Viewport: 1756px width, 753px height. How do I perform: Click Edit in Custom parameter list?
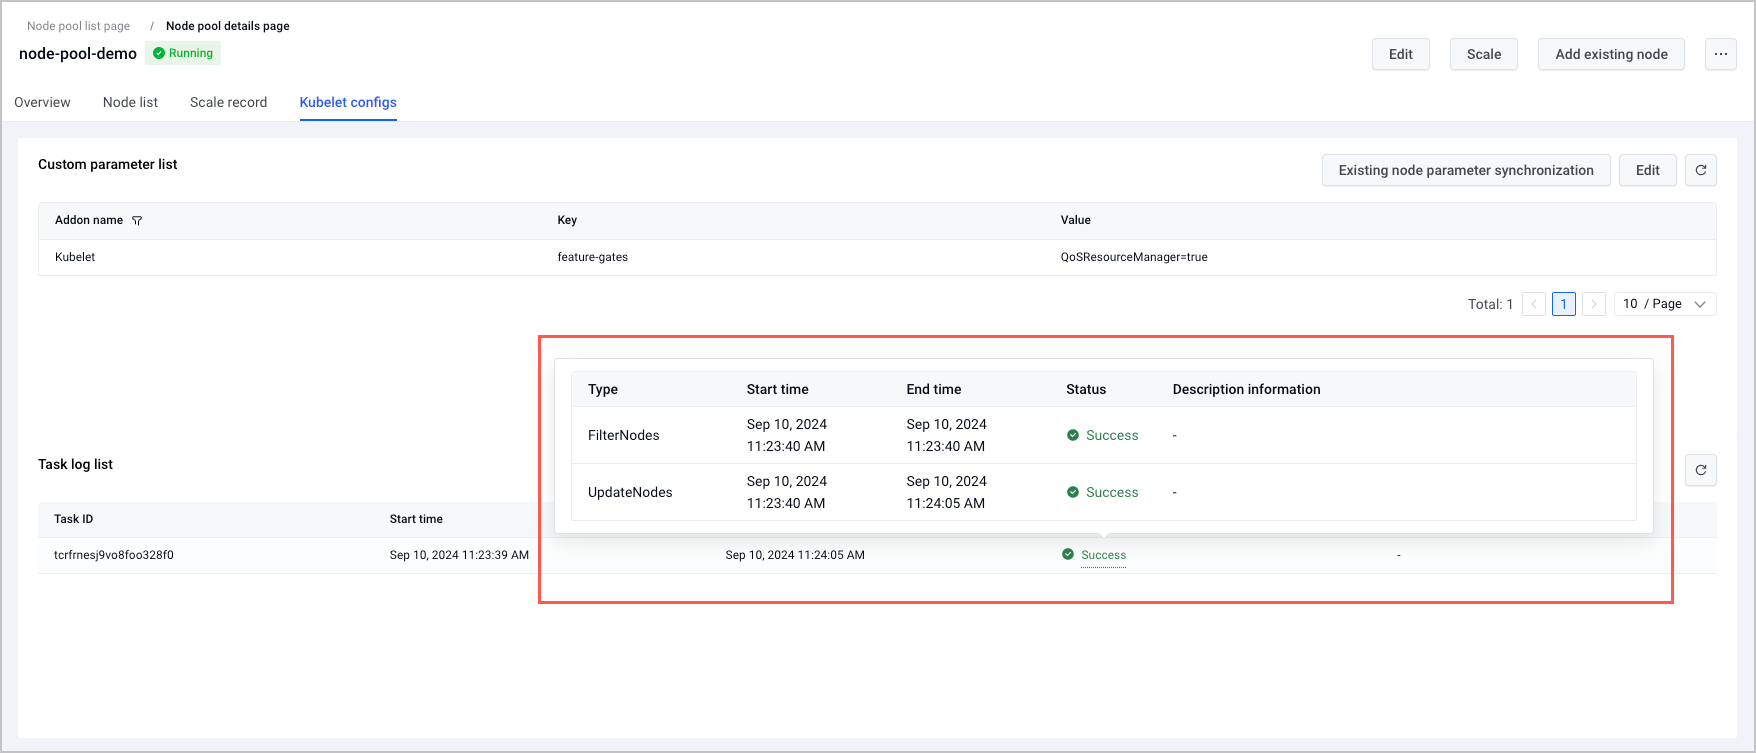coord(1648,170)
